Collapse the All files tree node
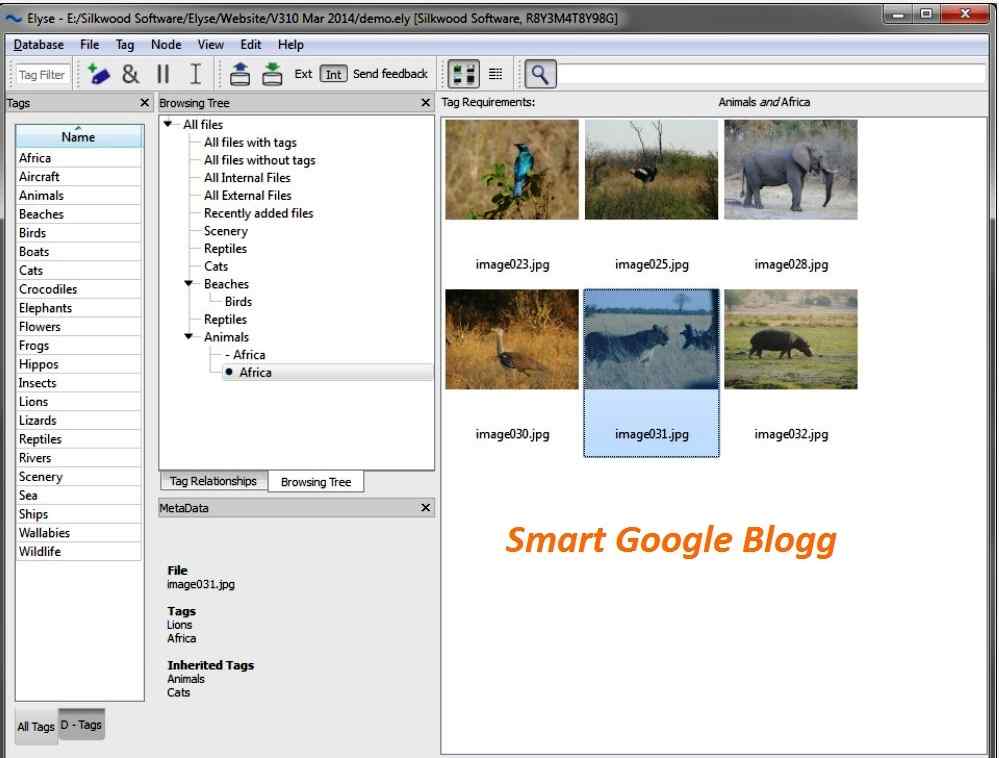999x758 pixels. (x=167, y=124)
